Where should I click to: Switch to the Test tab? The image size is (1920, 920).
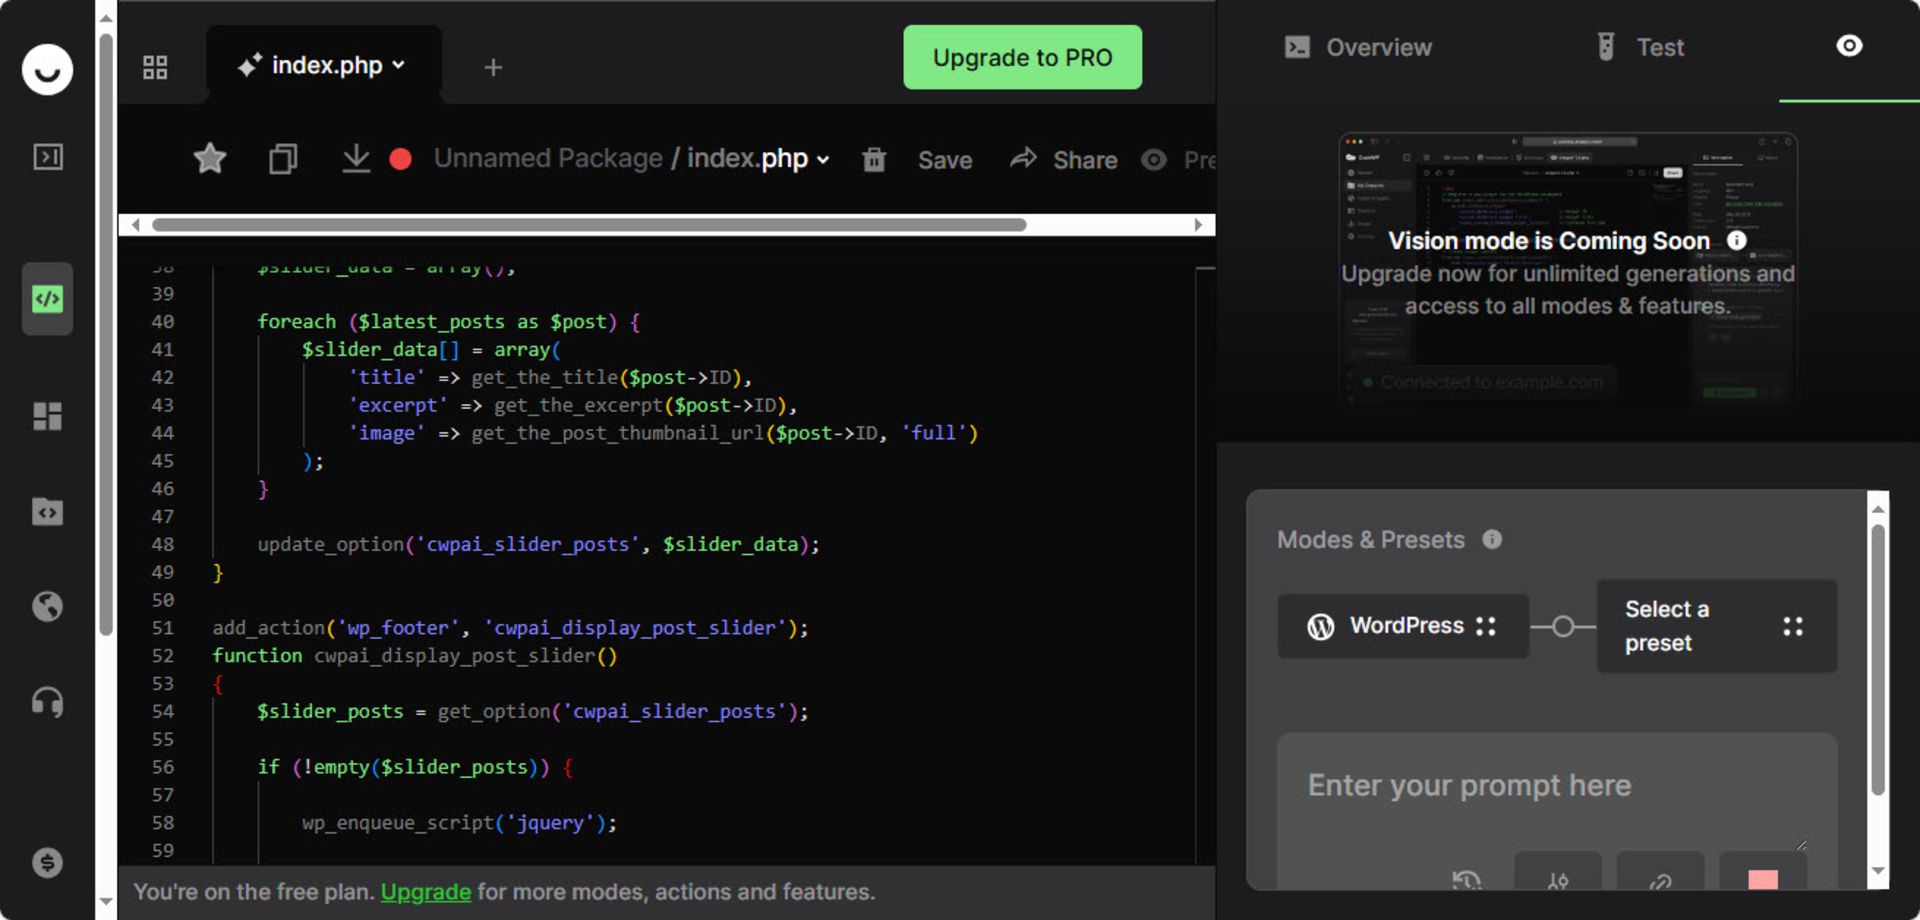1640,47
